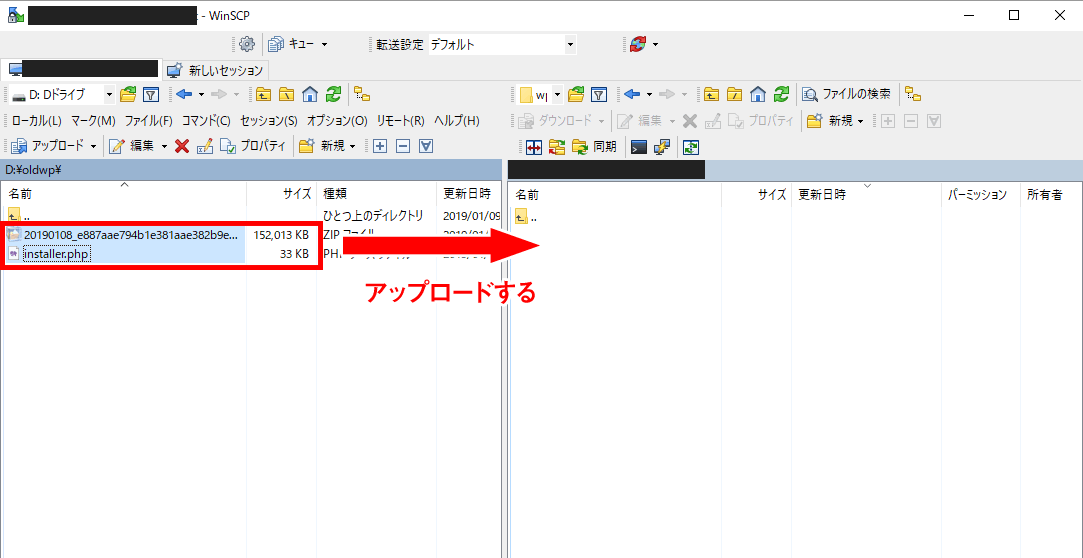The width and height of the screenshot is (1083, 558).
Task: Expand the transfer settings dropdown
Action: pos(570,44)
